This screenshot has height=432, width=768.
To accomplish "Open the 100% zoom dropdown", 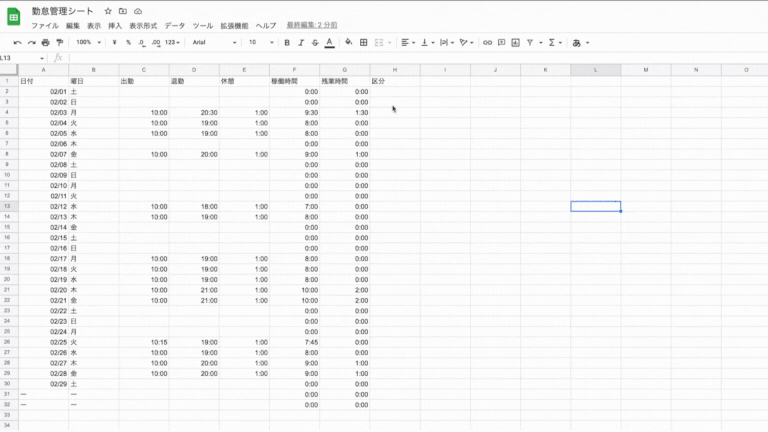I will pos(88,43).
